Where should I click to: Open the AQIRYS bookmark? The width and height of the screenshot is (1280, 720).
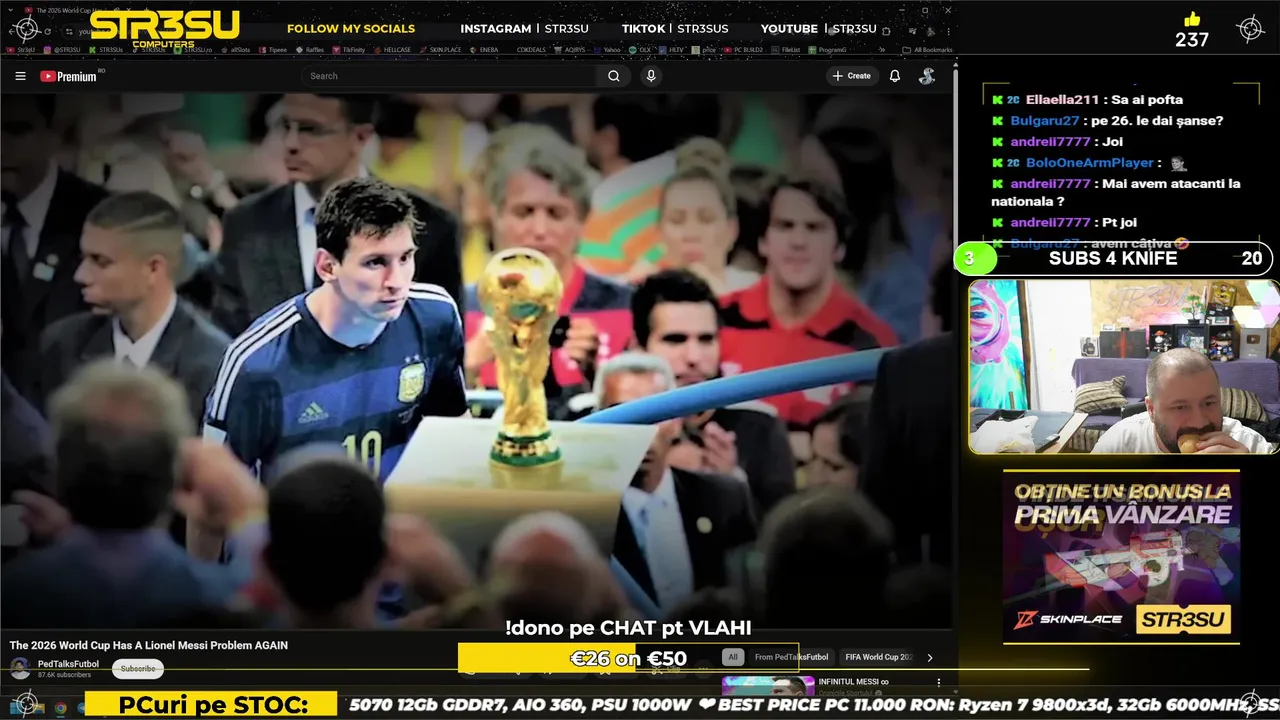[x=570, y=50]
